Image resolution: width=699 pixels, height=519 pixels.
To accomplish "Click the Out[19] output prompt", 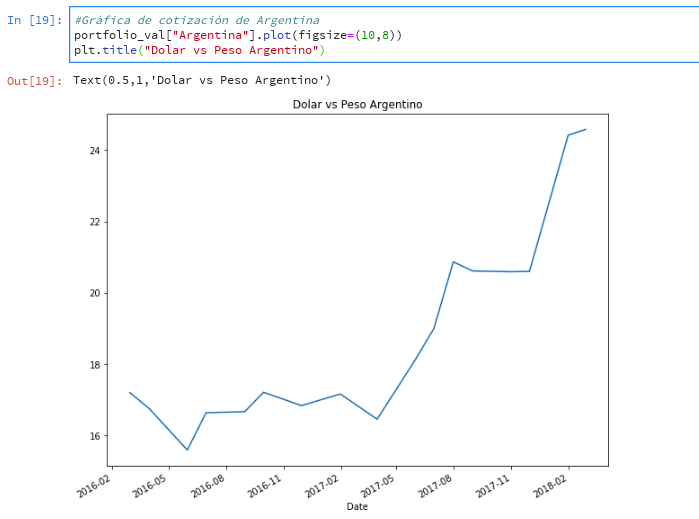I will tap(34, 80).
